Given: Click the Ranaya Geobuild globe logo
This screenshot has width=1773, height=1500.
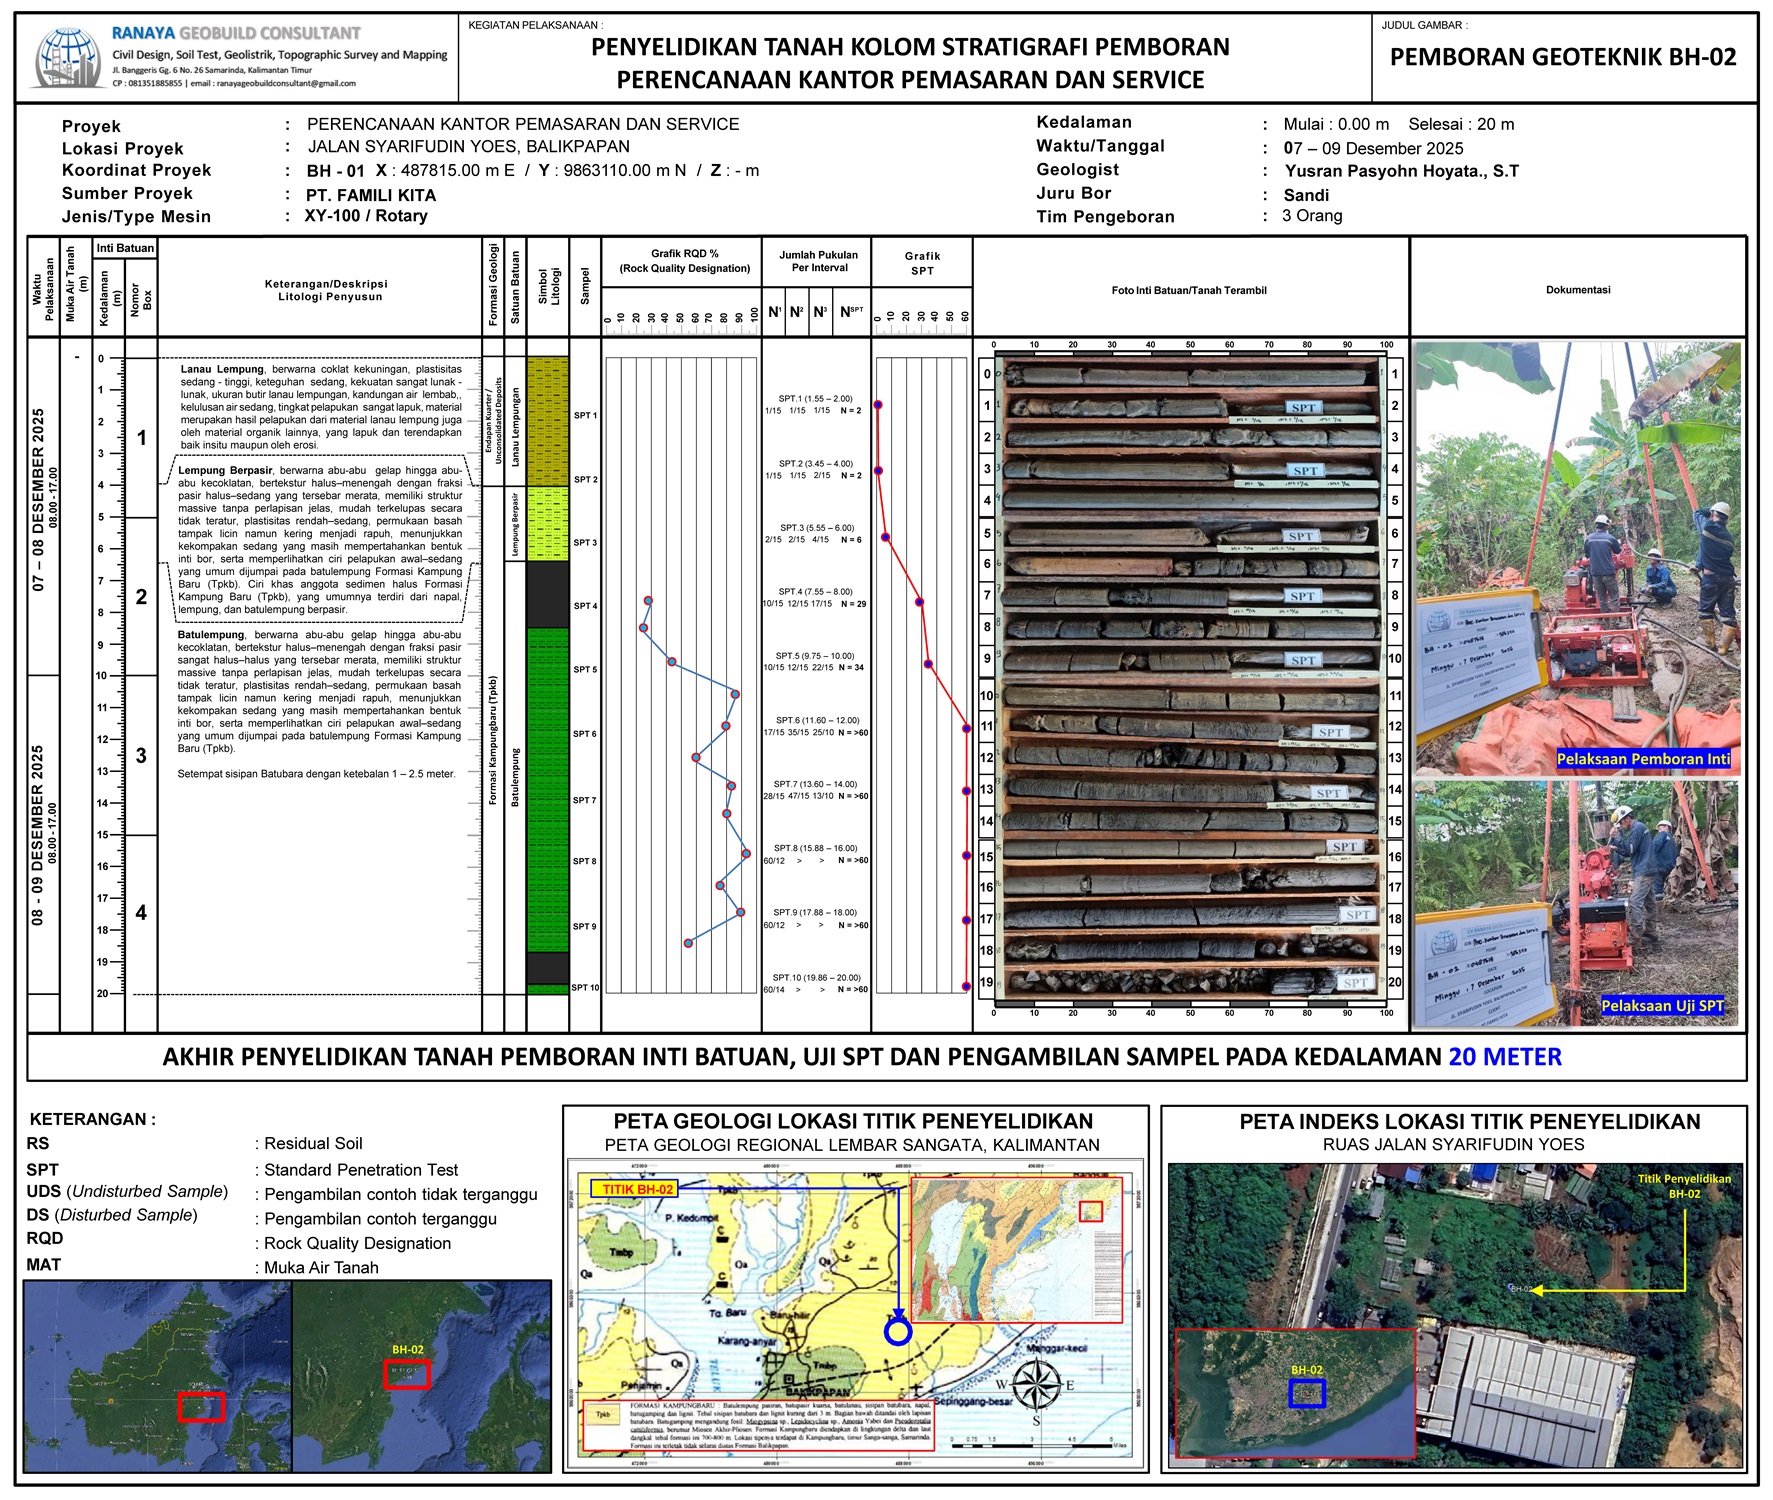Looking at the screenshot, I should pos(68,58).
